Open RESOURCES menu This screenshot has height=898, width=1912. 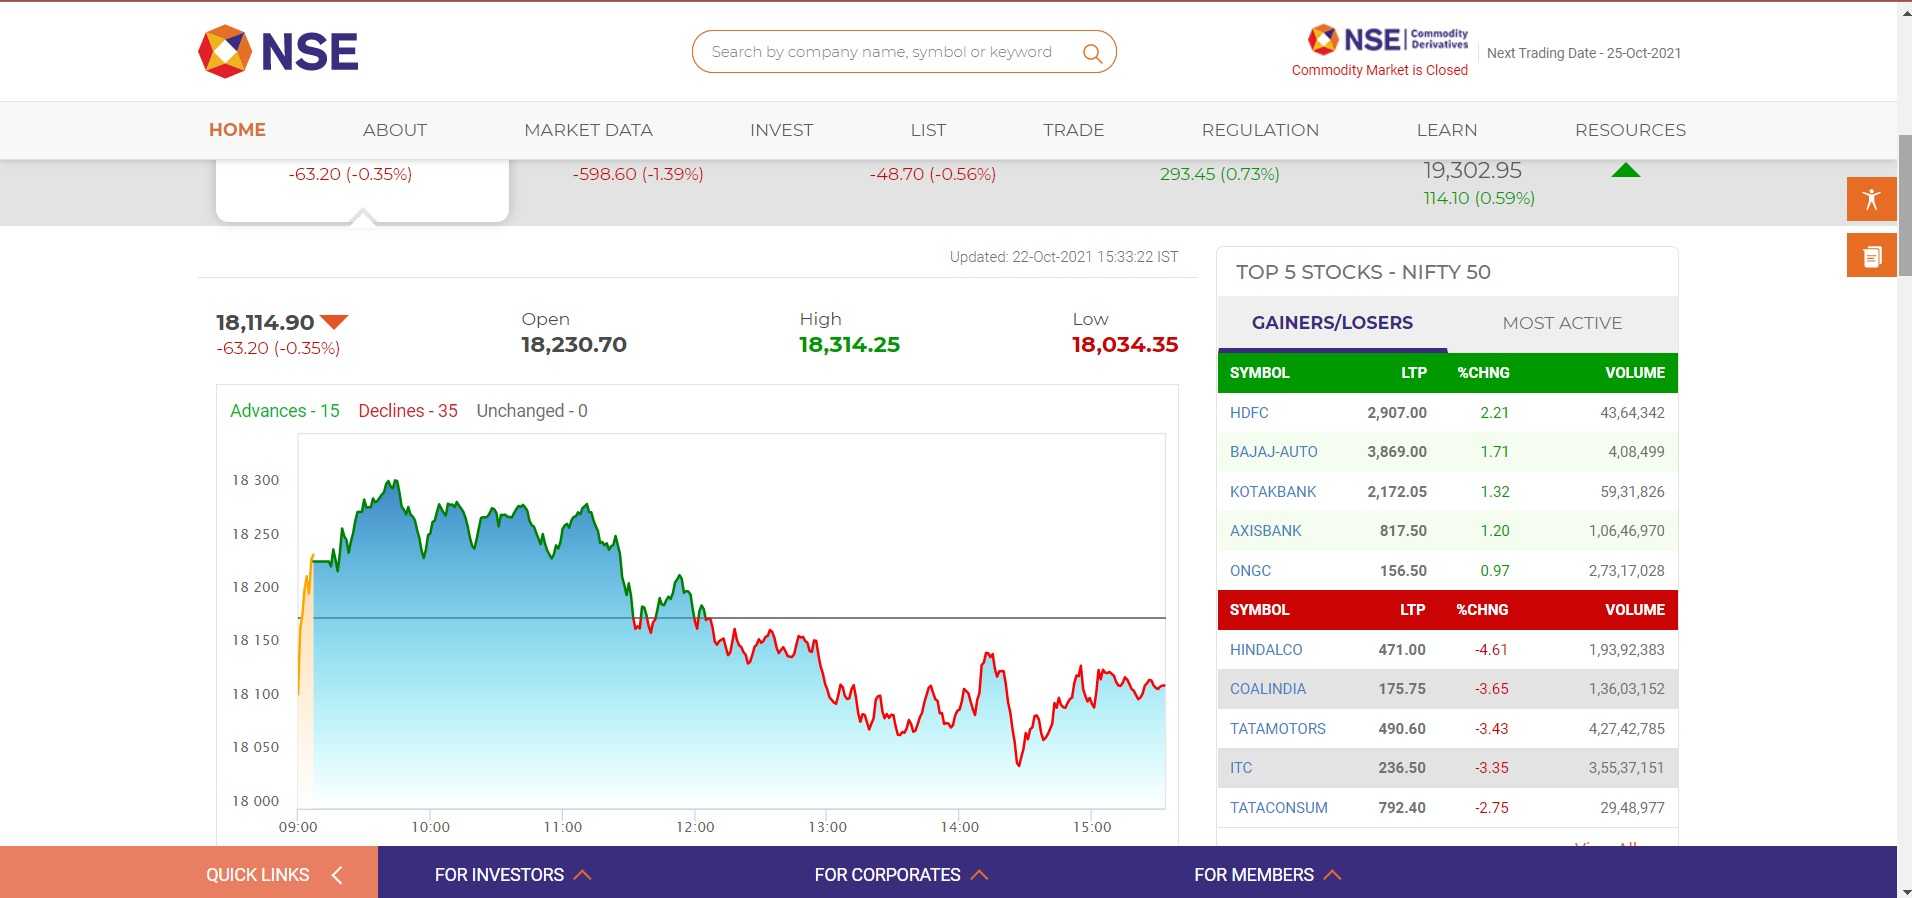click(x=1630, y=130)
